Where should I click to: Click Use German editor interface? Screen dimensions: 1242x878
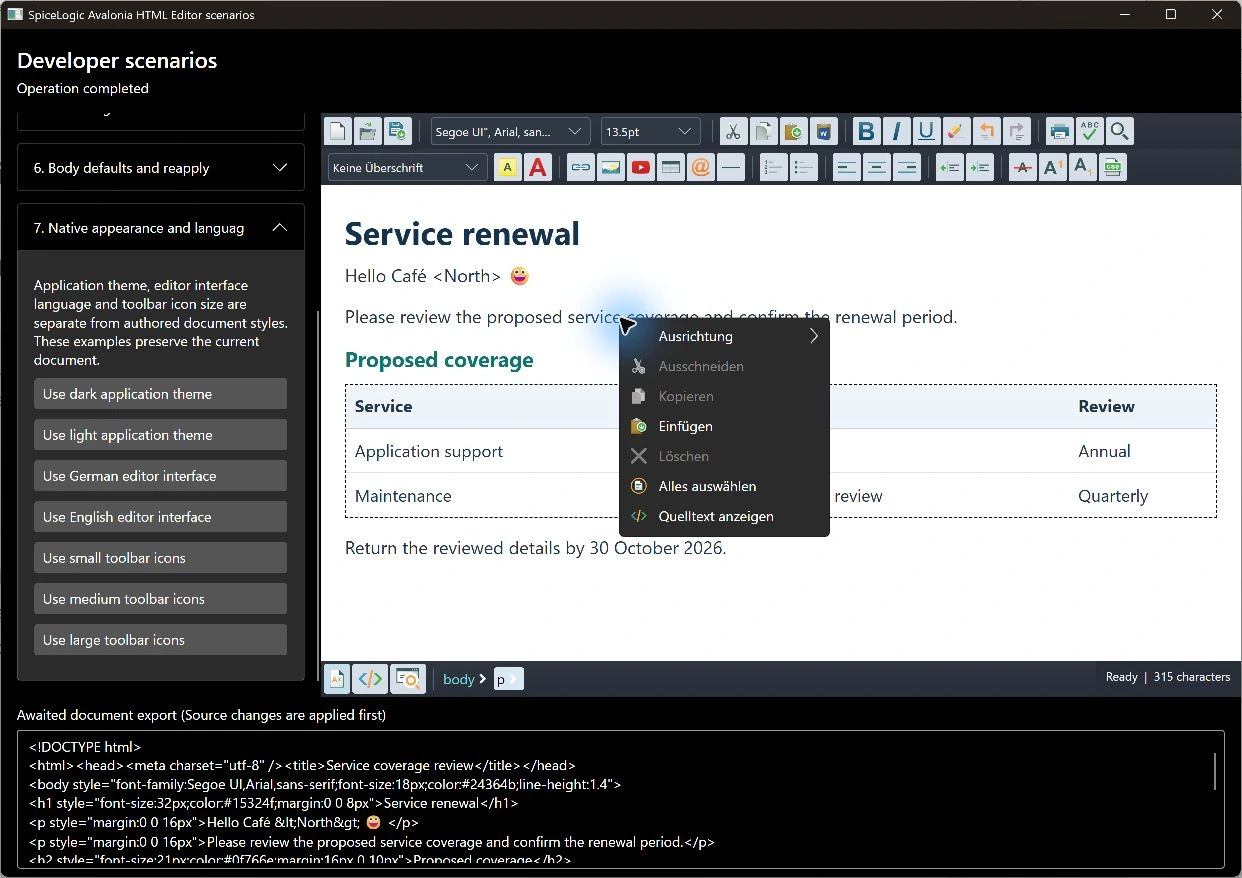click(x=160, y=476)
